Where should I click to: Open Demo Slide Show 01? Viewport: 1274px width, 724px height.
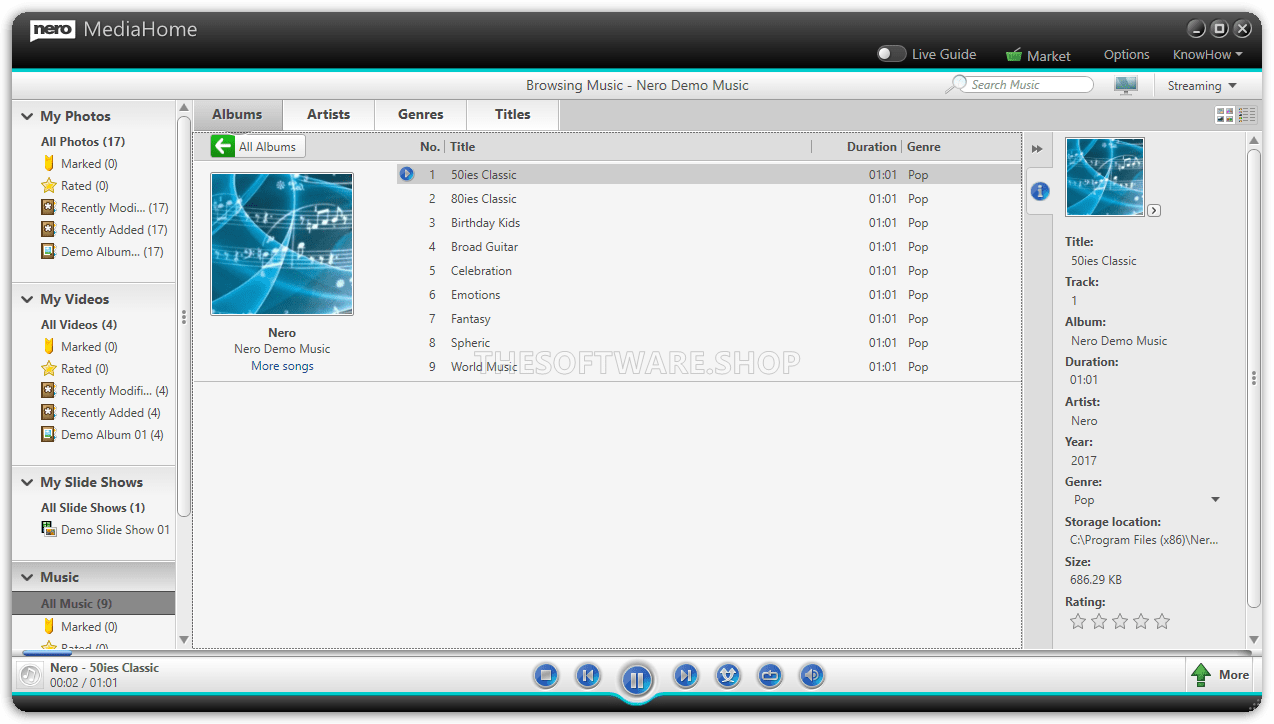pos(106,530)
